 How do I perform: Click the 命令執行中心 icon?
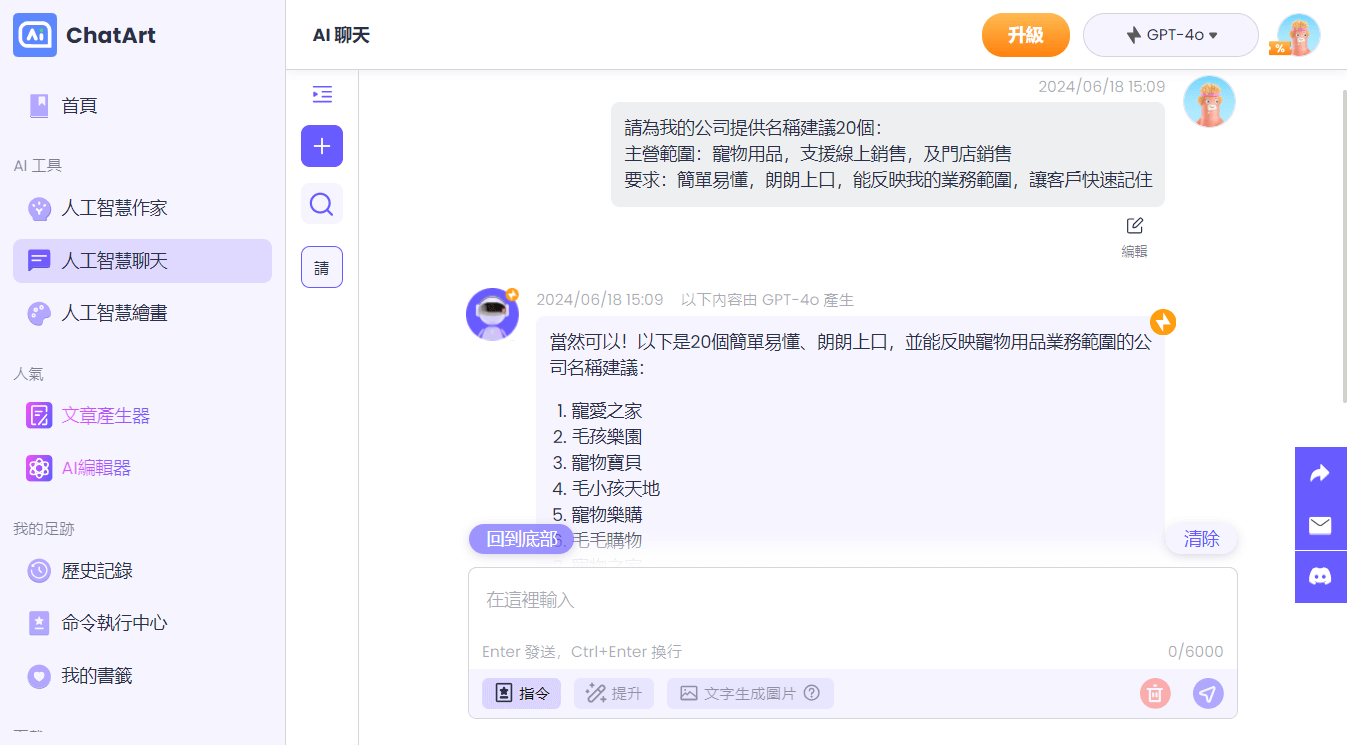39,623
